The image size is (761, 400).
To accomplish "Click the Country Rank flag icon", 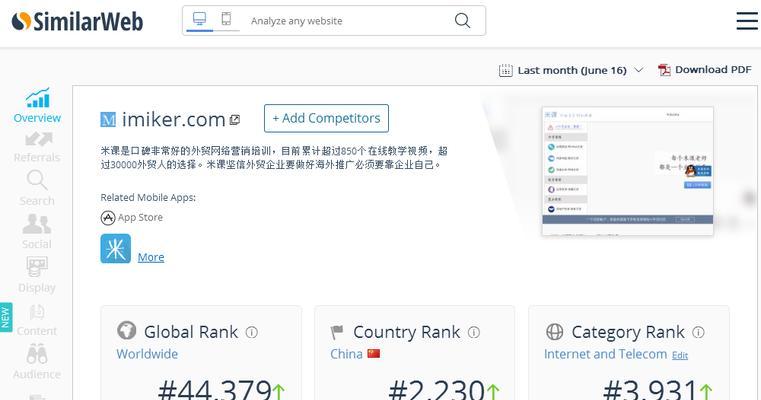I will coord(337,332).
